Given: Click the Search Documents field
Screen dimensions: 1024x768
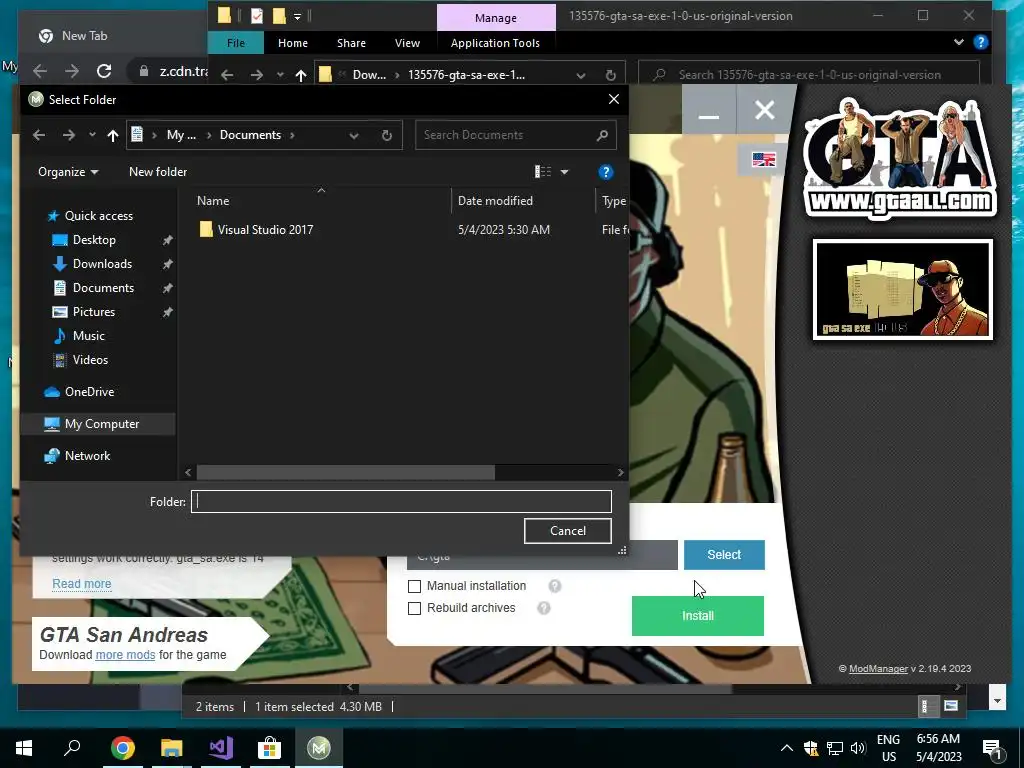Looking at the screenshot, I should pyautogui.click(x=515, y=135).
